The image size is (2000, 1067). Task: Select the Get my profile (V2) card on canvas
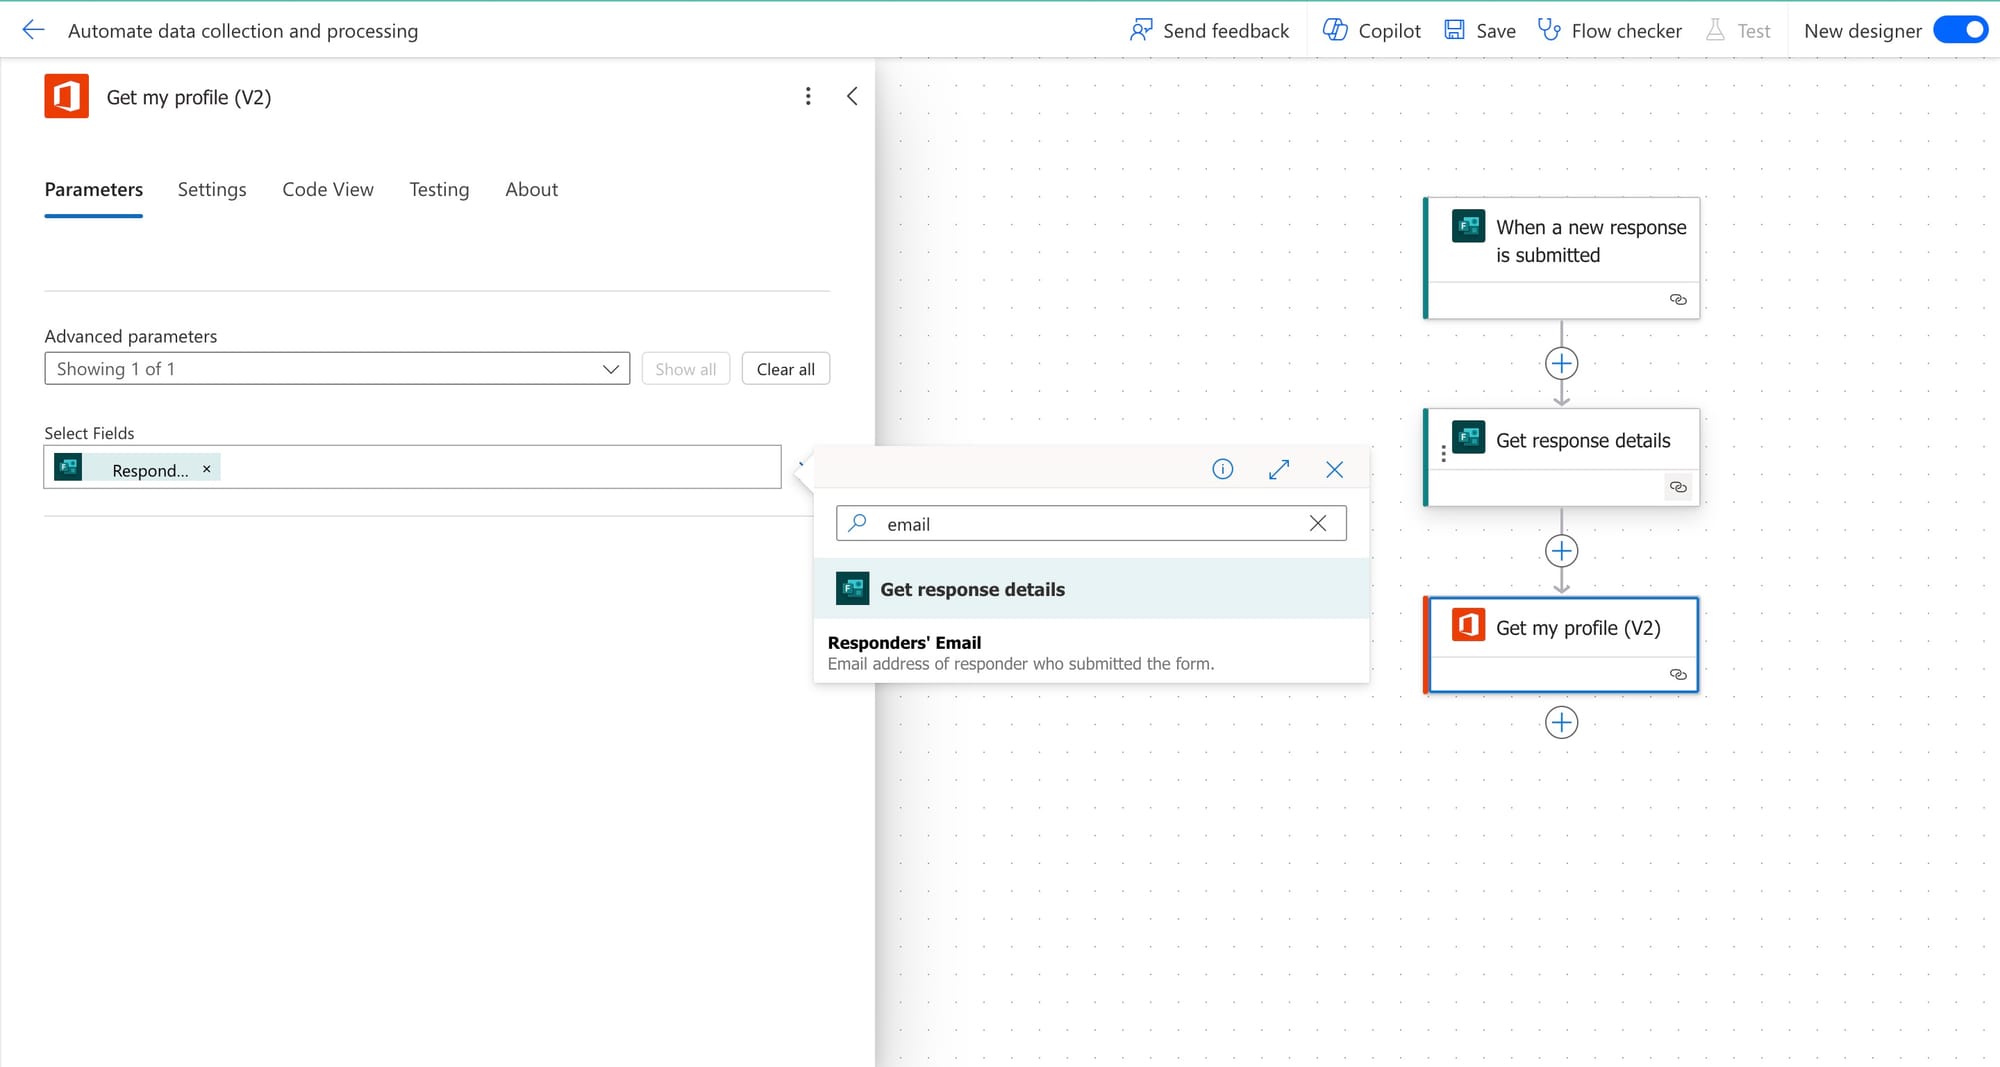tap(1561, 645)
